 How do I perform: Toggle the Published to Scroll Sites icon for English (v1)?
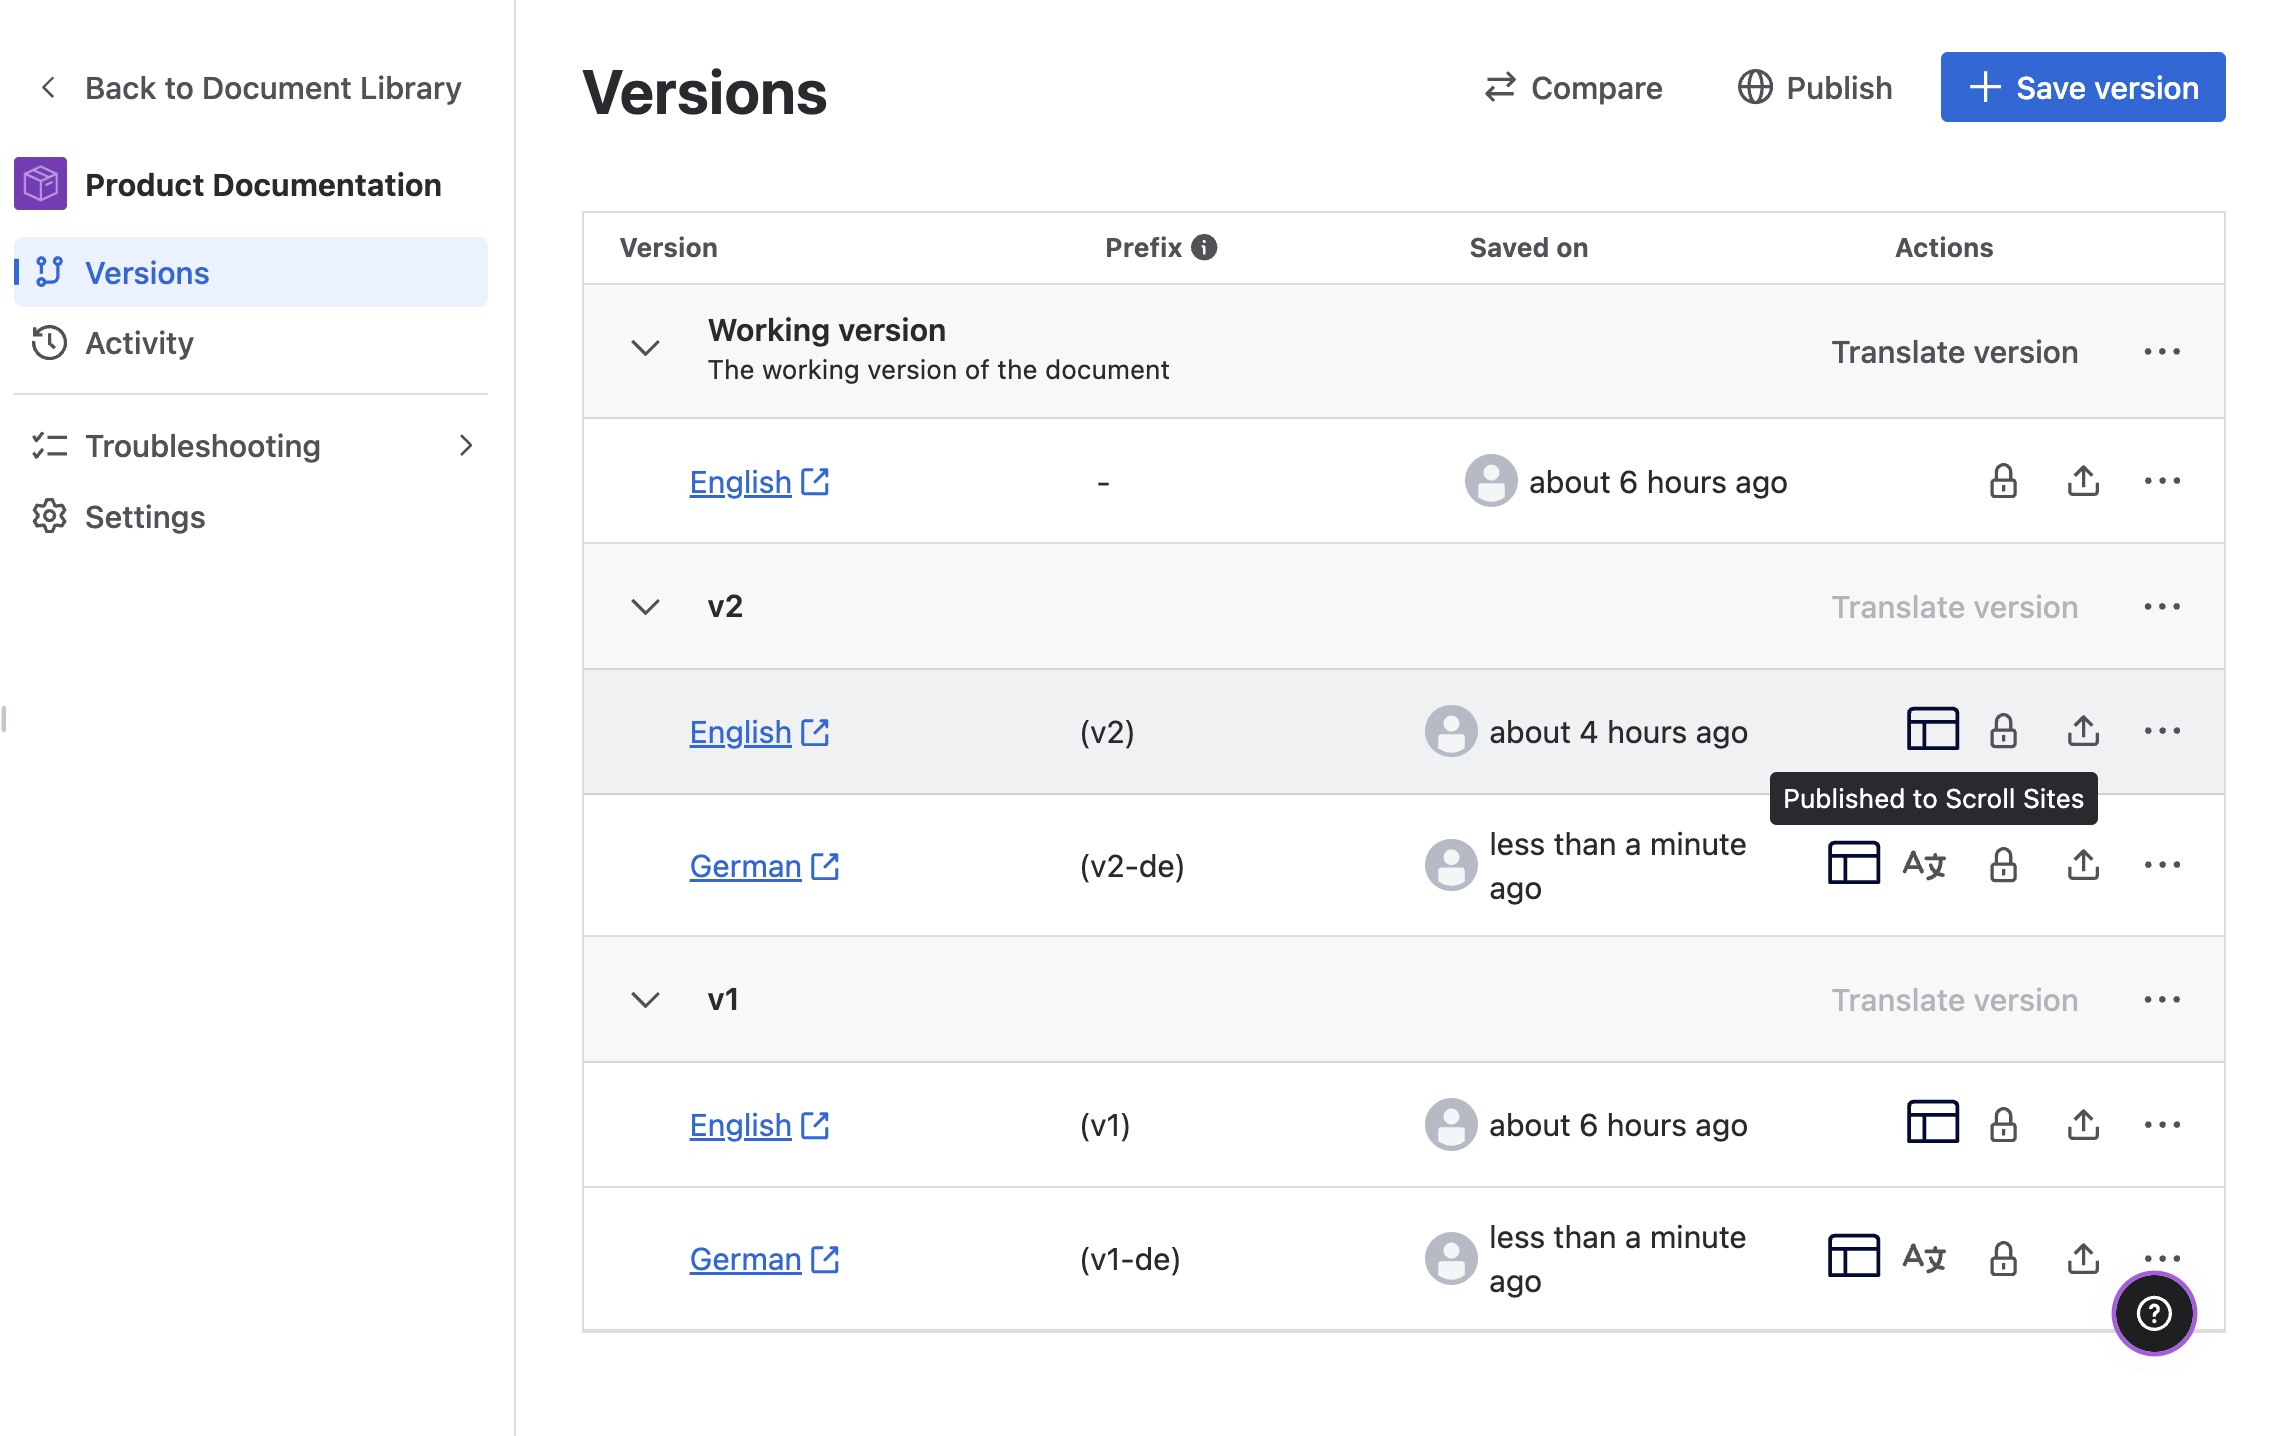1932,1123
